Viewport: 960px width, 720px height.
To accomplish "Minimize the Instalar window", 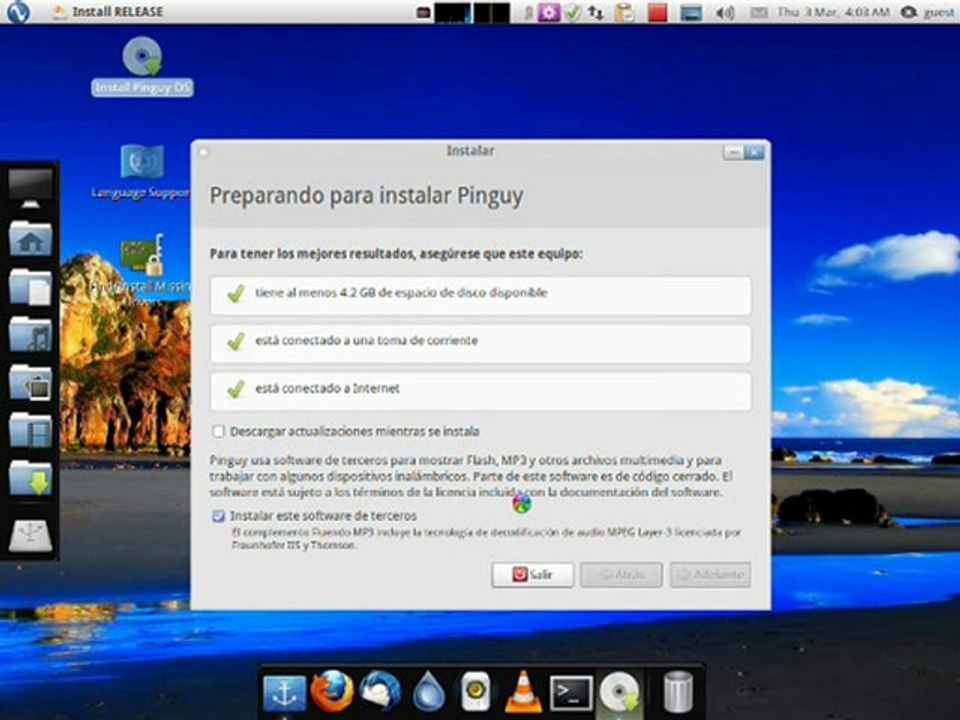I will pos(733,152).
